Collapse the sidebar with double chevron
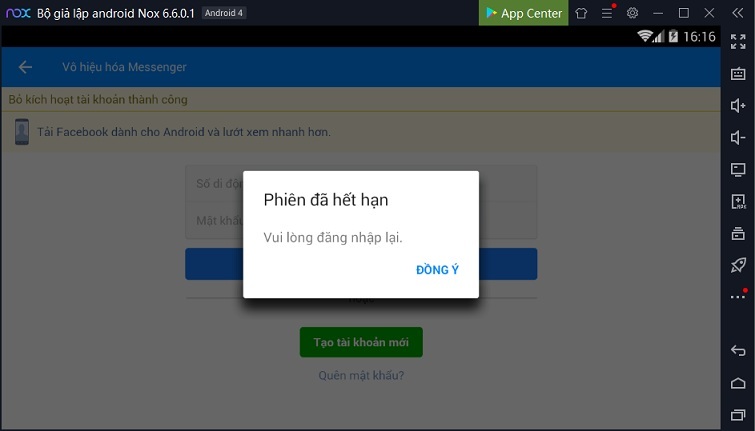 coord(738,13)
